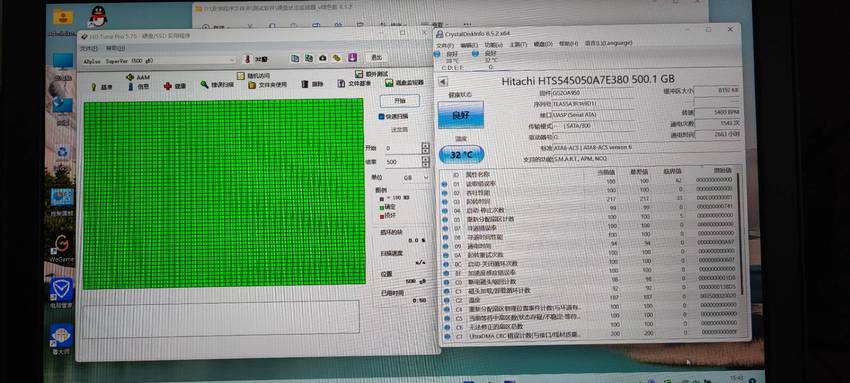The width and height of the screenshot is (850, 383).
Task: Select the Error Scan magnifier tab
Action: coord(217,85)
